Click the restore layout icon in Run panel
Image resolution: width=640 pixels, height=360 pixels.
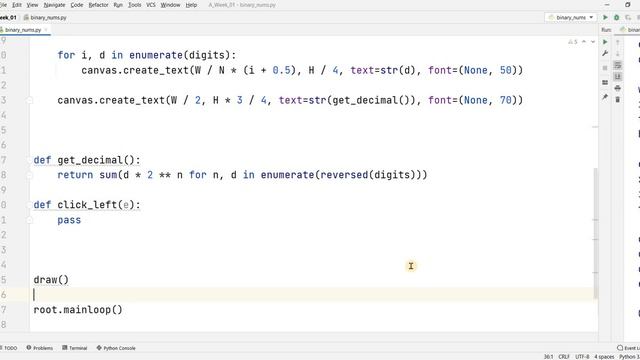pos(605,82)
